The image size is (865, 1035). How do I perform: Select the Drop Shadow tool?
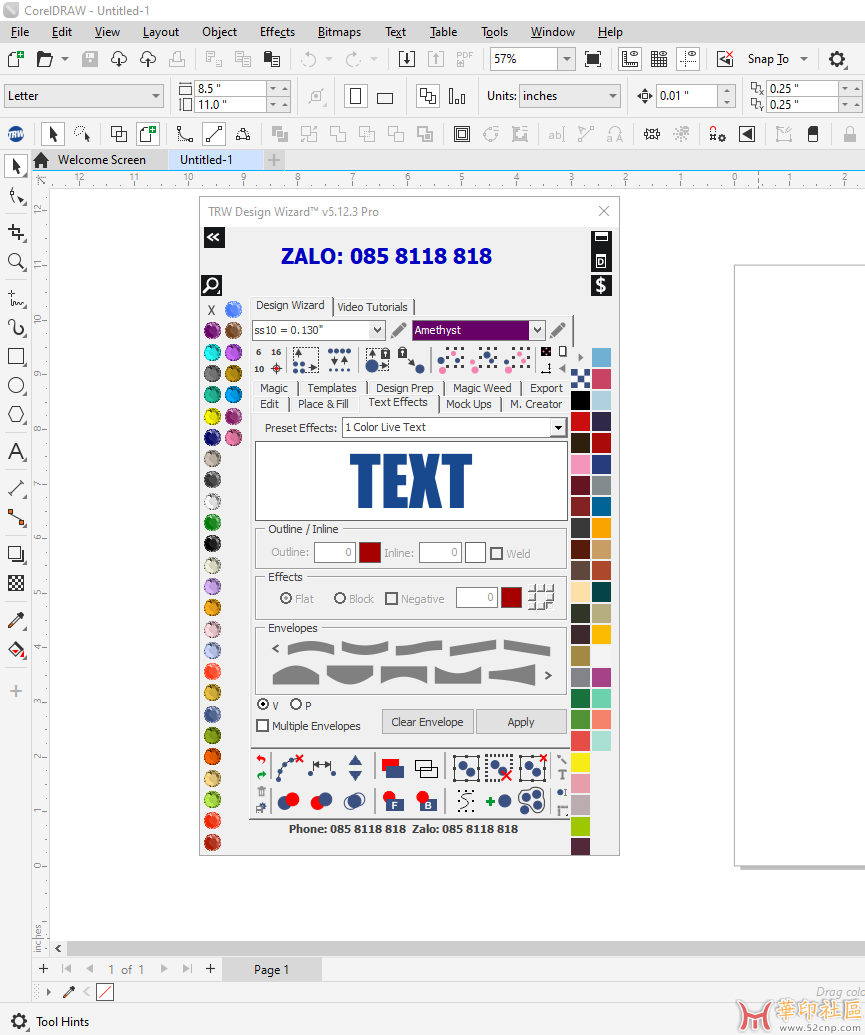[x=16, y=554]
